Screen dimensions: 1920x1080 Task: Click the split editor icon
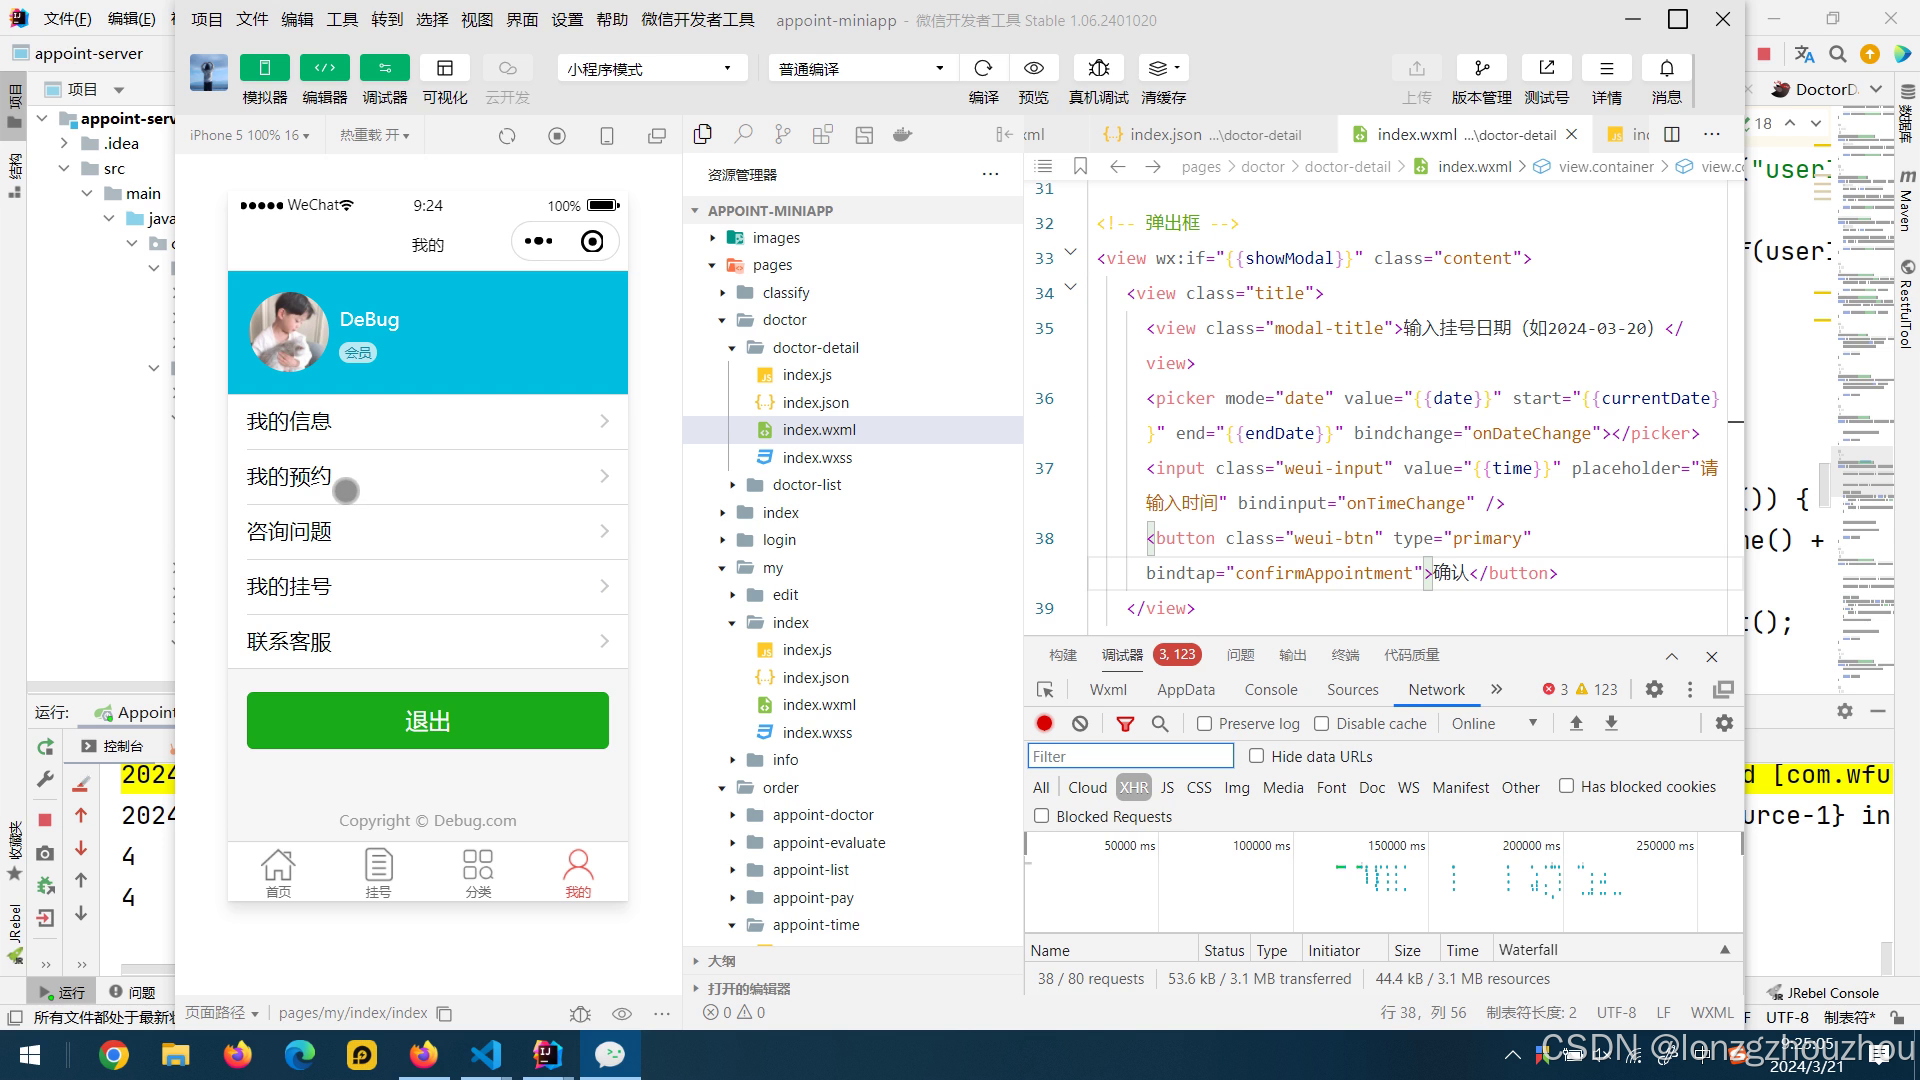(1672, 134)
